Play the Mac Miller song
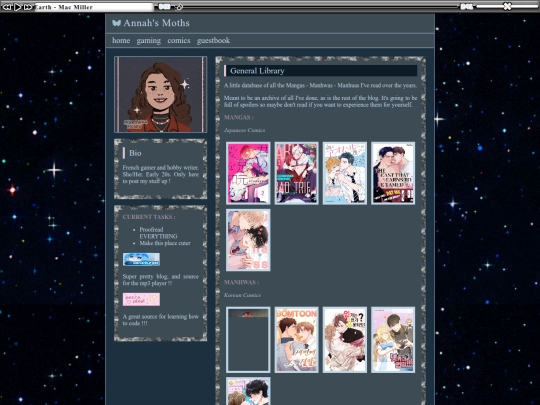Viewport: 540px width, 405px height. (17, 7)
